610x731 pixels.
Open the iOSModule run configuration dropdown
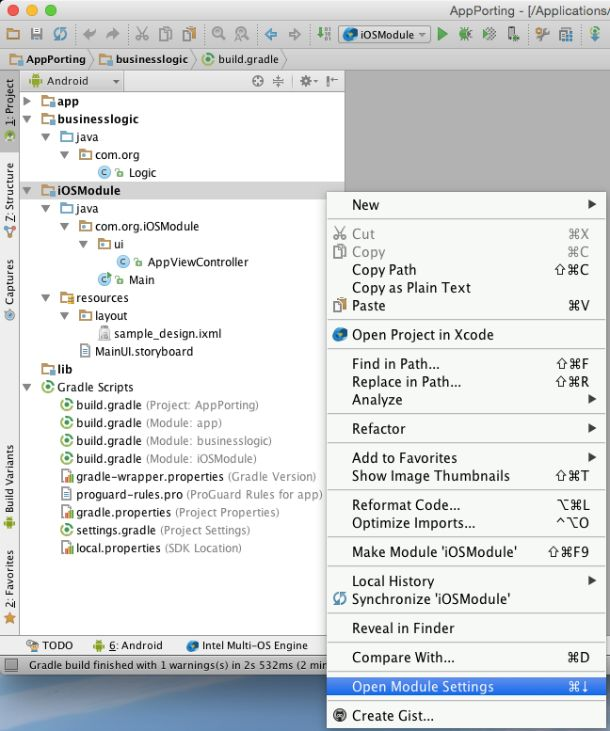[x=385, y=34]
